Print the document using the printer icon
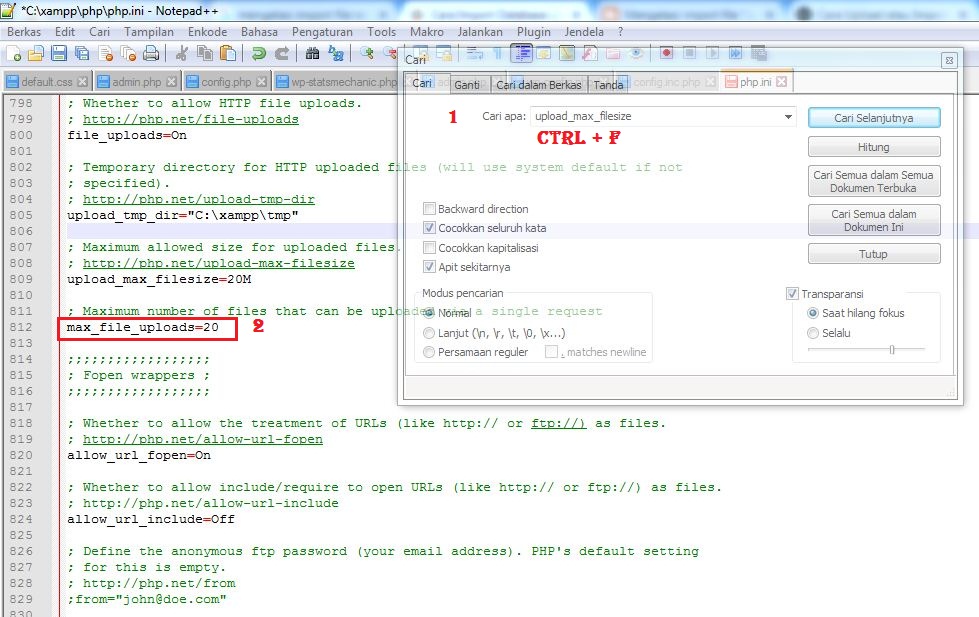 pos(151,54)
